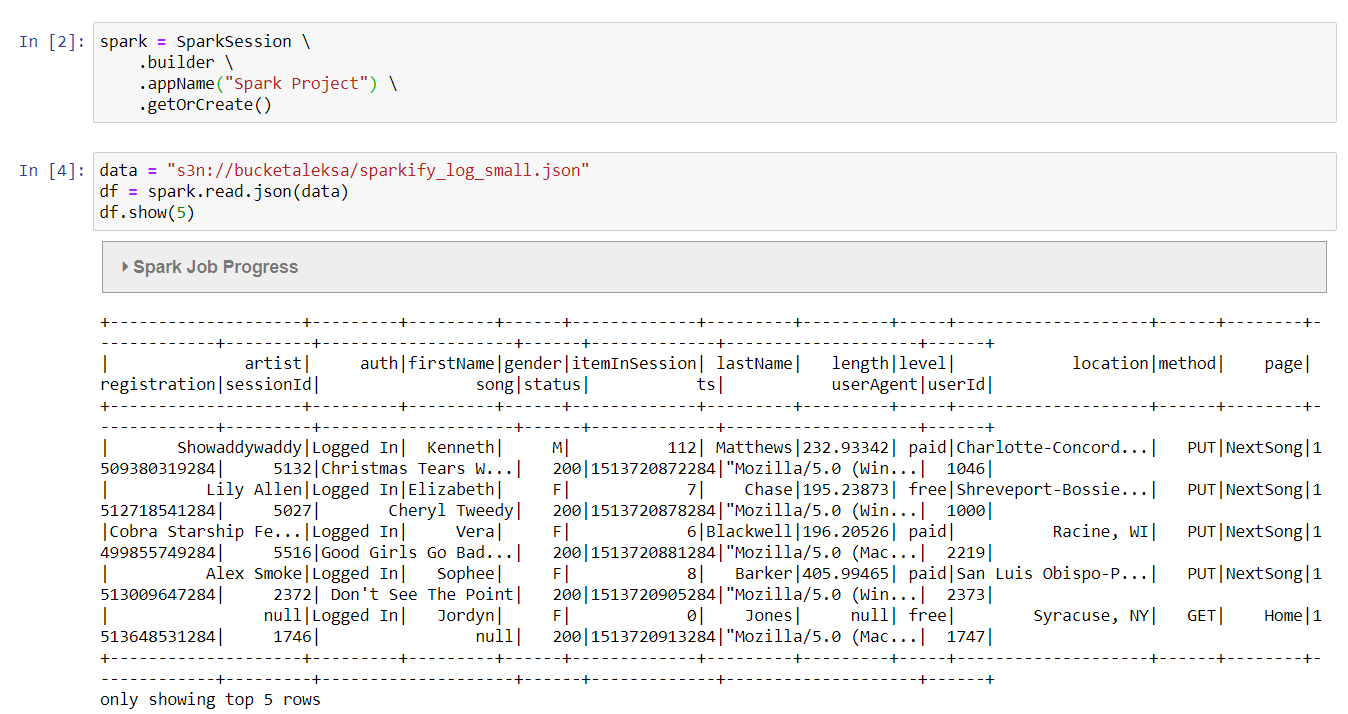Click the sessionId value 5516
The image size is (1348, 714).
[x=292, y=553]
